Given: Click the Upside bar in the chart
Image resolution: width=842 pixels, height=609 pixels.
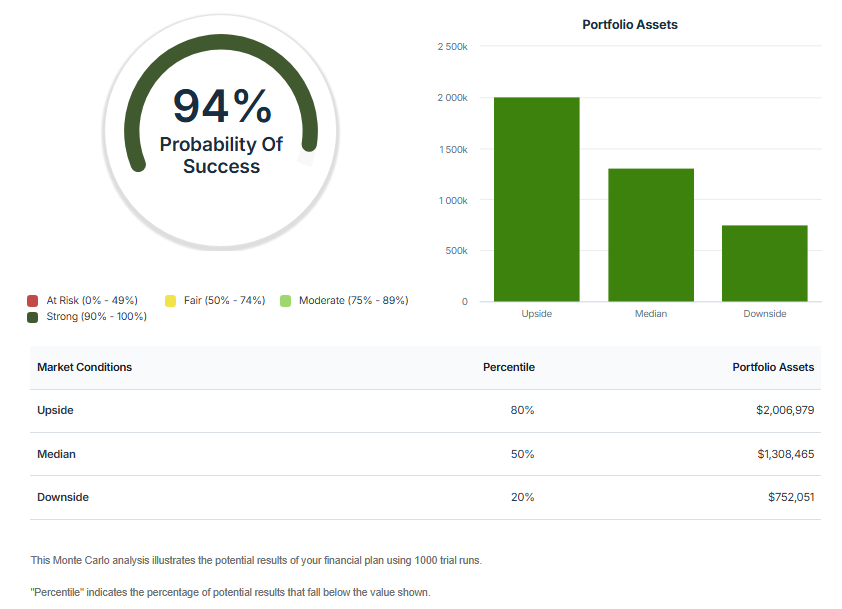Looking at the screenshot, I should tap(536, 200).
